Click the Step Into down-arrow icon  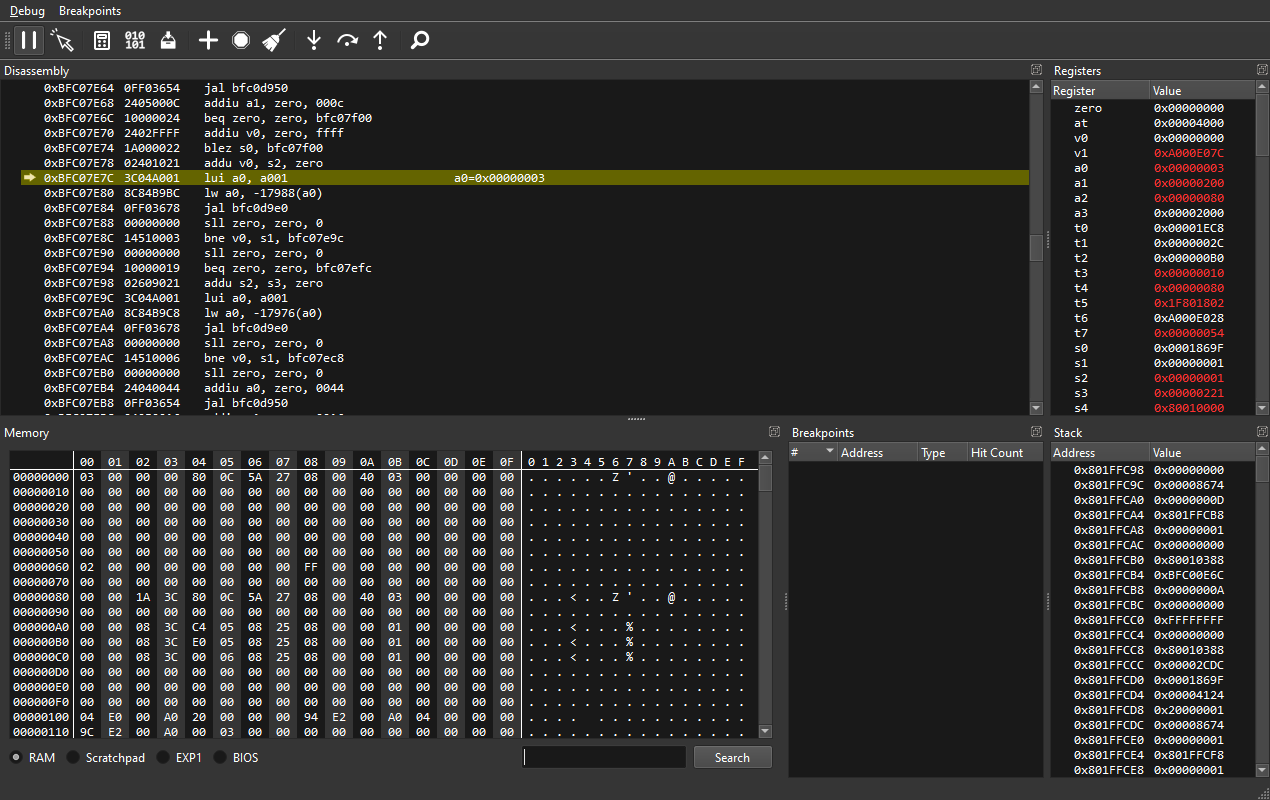[x=314, y=40]
